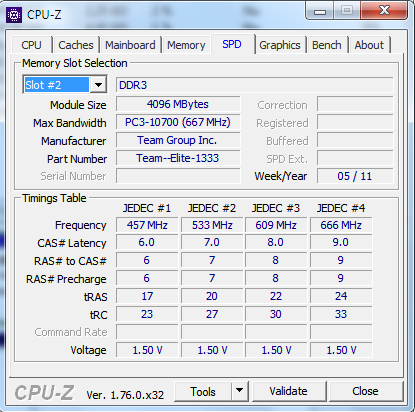The image size is (415, 412).
Task: Close the window with the red X
Action: tap(384, 11)
